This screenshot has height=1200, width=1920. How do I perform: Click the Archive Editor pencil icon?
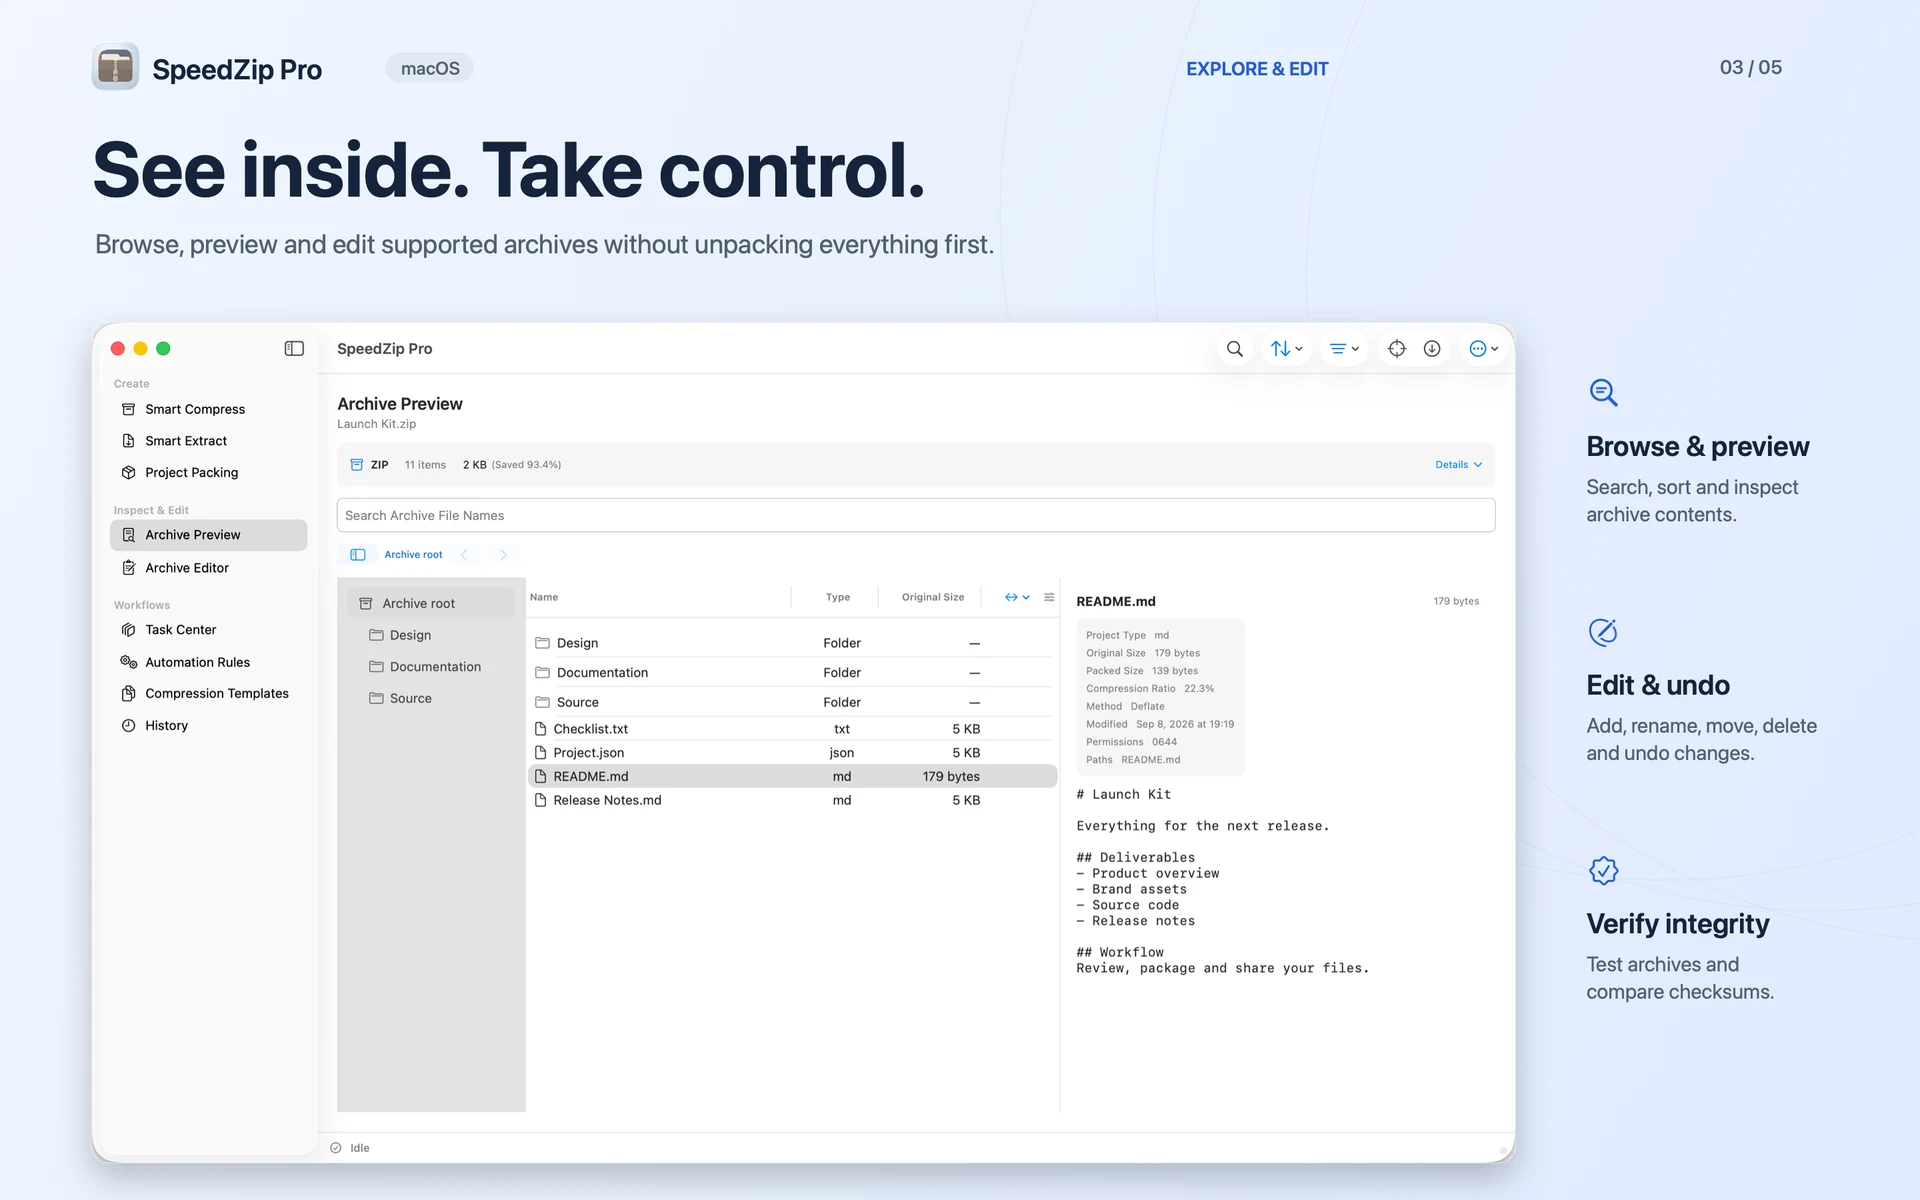point(129,568)
